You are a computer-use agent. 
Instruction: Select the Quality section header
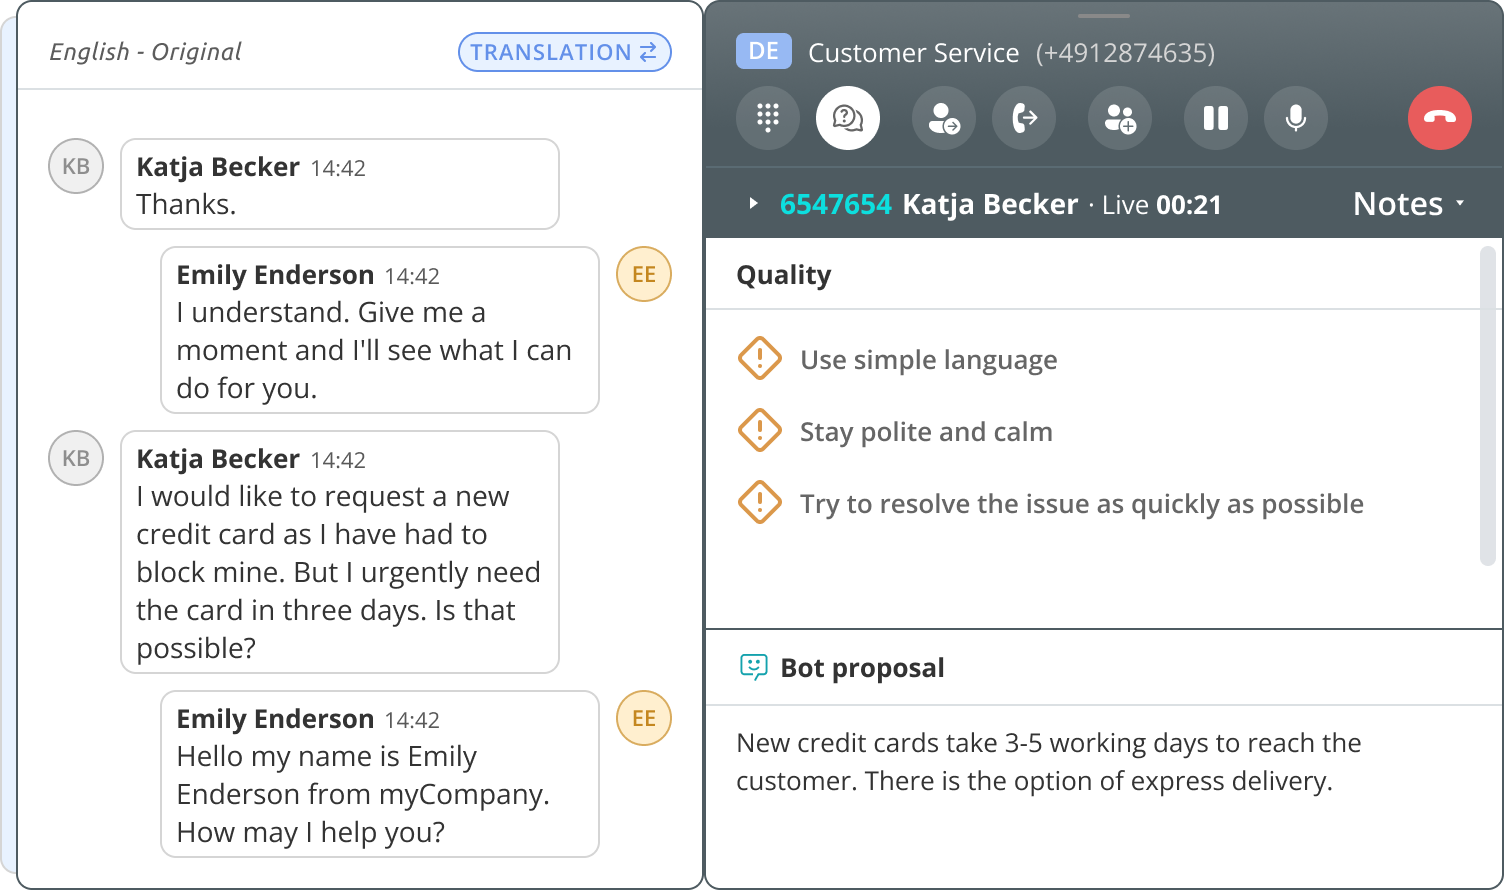784,275
